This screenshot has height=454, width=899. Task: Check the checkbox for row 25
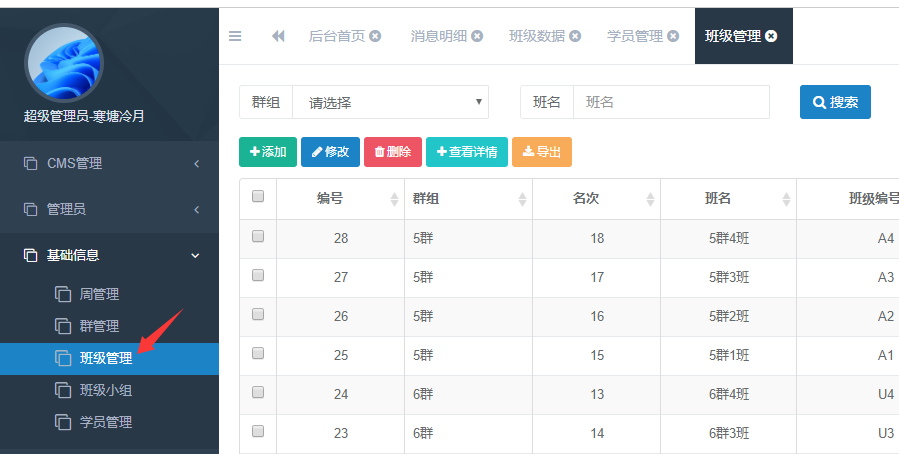[258, 354]
